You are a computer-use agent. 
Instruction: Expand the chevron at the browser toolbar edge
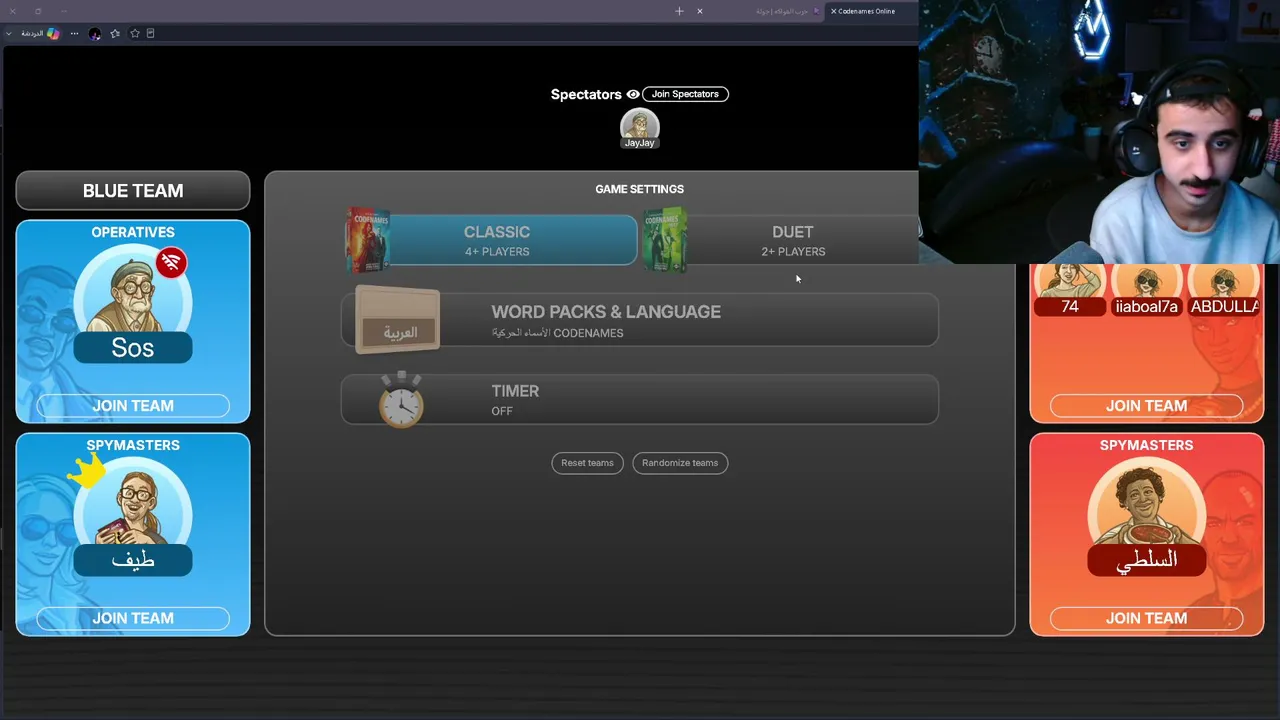(x=9, y=33)
